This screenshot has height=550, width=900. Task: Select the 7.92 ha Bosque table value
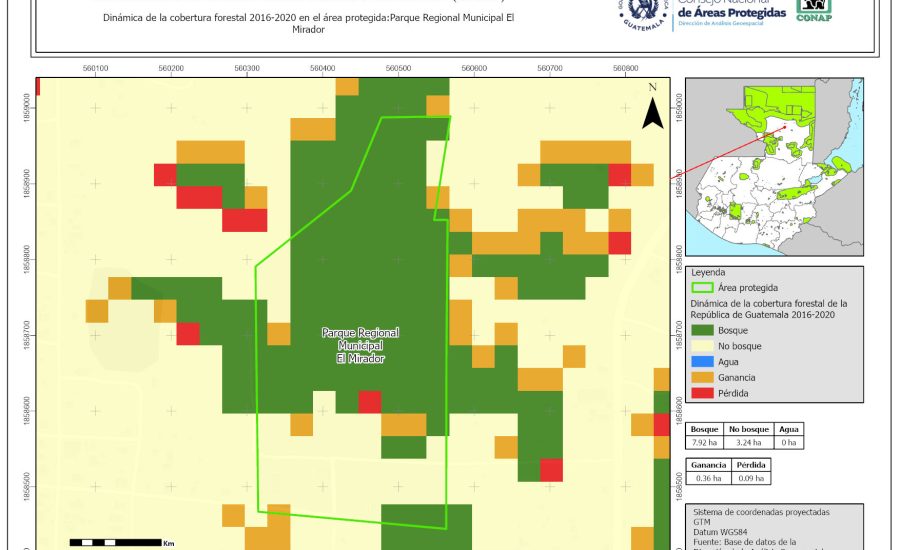(x=705, y=441)
